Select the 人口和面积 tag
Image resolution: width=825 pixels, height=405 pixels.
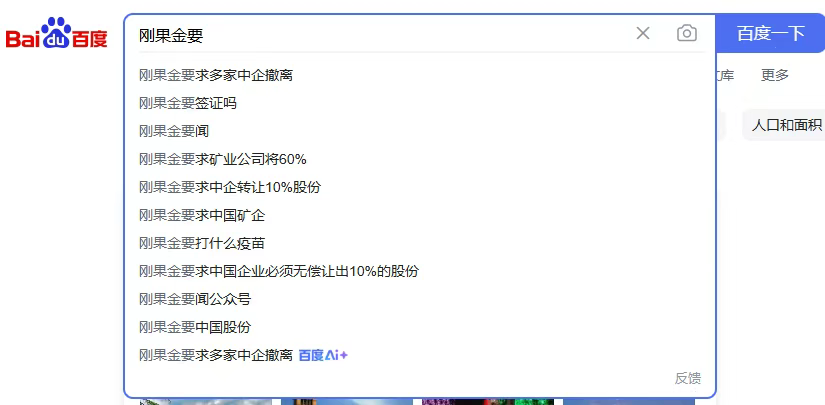(786, 125)
